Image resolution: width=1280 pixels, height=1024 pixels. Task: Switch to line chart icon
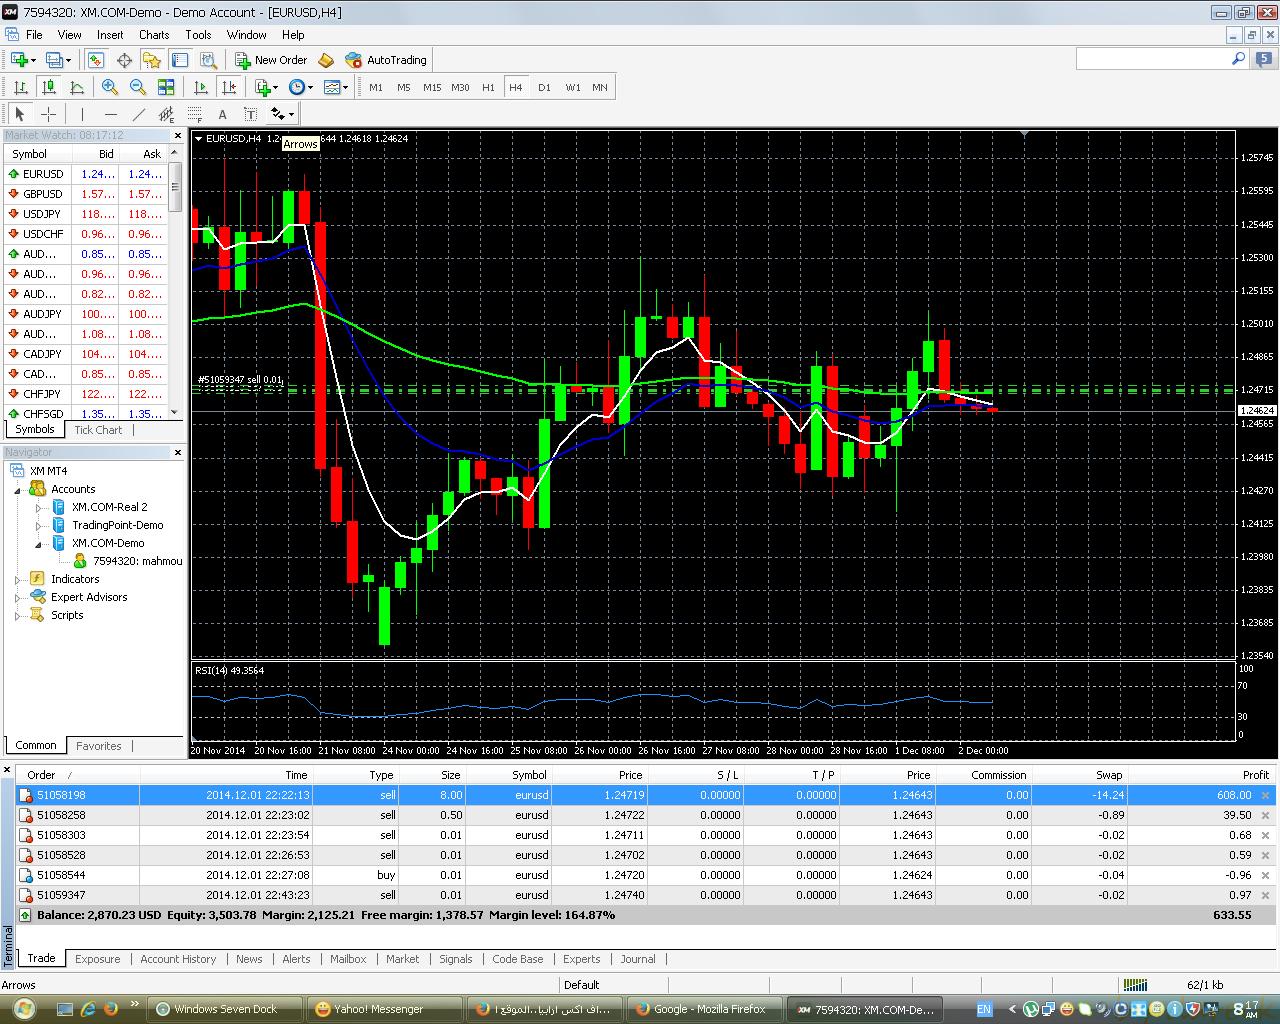click(76, 87)
